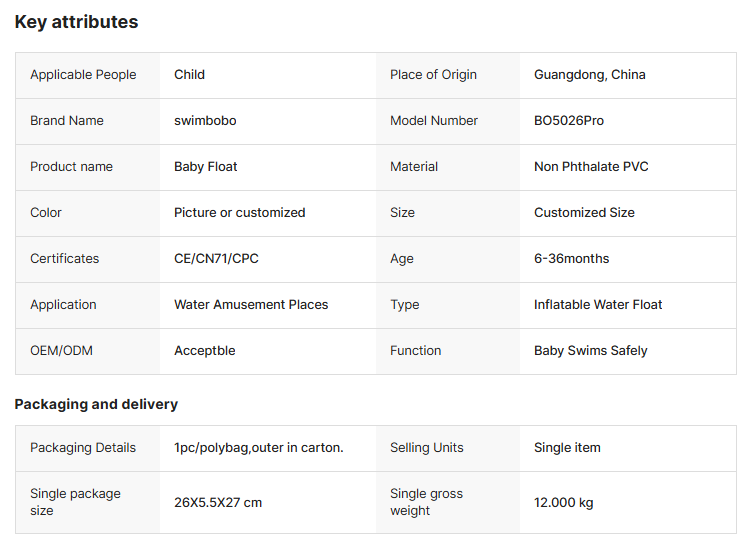Screen dimensions: 744x546
Task: Click the Customized Size value
Action: [x=584, y=213]
